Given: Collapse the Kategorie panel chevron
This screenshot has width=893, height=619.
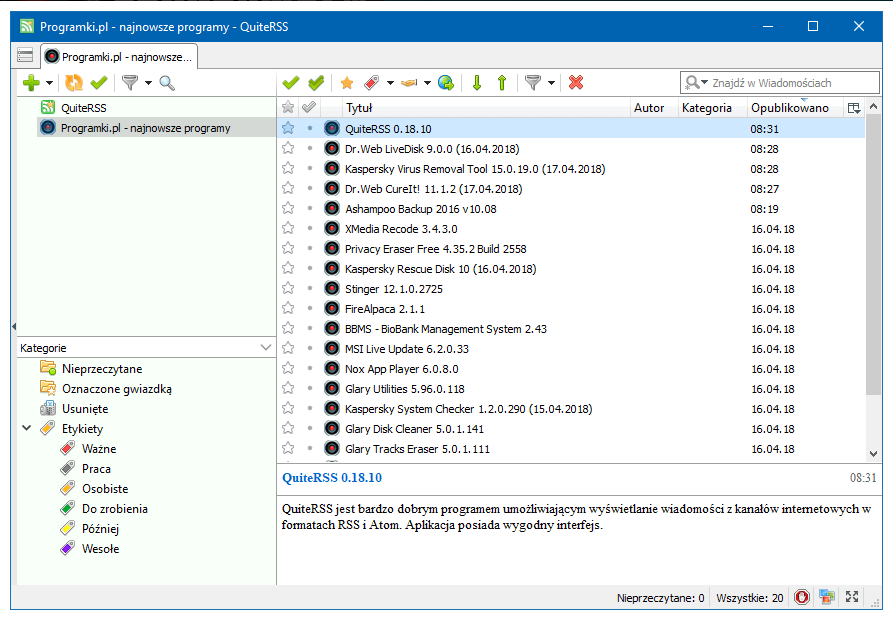Looking at the screenshot, I should point(266,347).
